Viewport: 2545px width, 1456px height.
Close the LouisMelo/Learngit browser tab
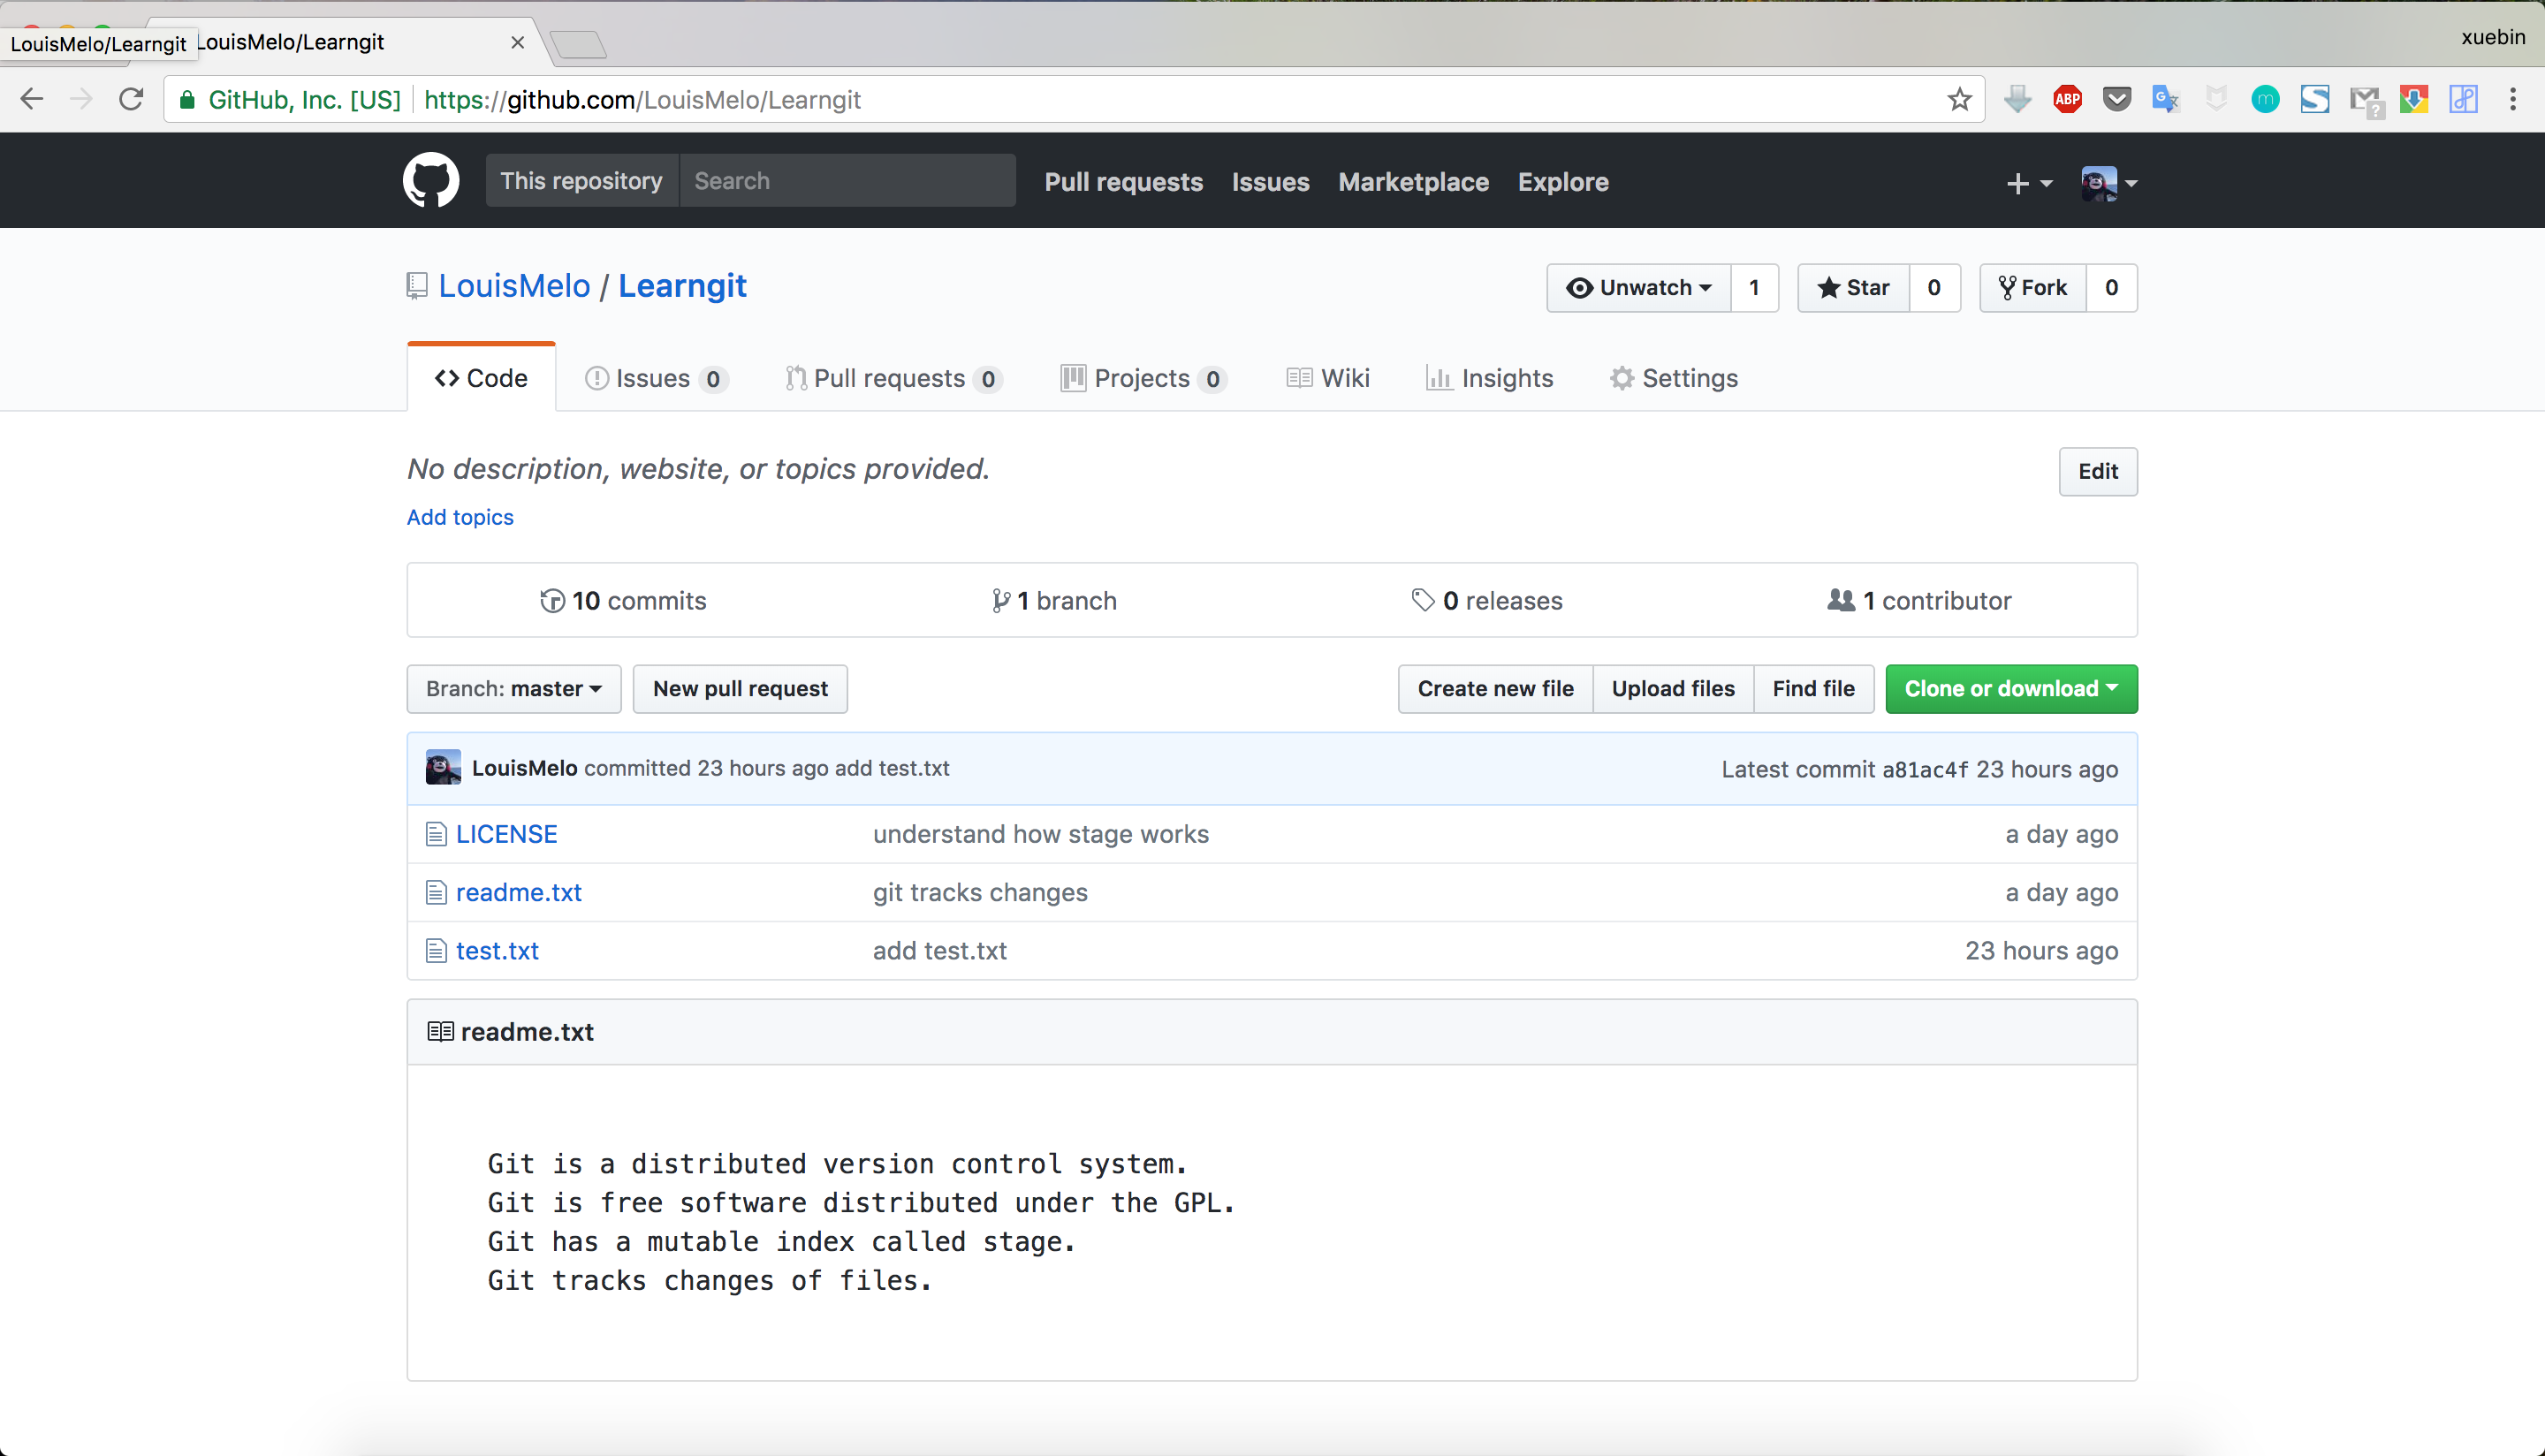click(x=517, y=42)
